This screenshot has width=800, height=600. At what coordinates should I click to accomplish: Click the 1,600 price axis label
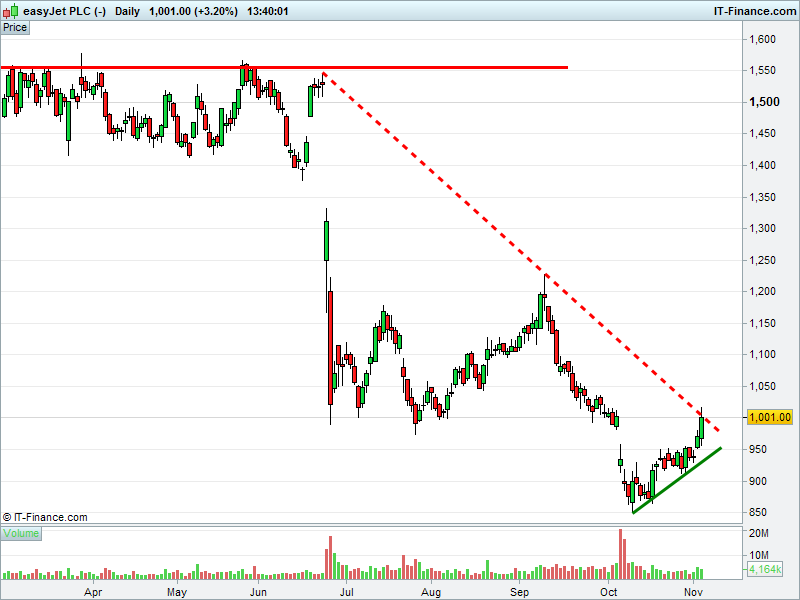pos(762,39)
